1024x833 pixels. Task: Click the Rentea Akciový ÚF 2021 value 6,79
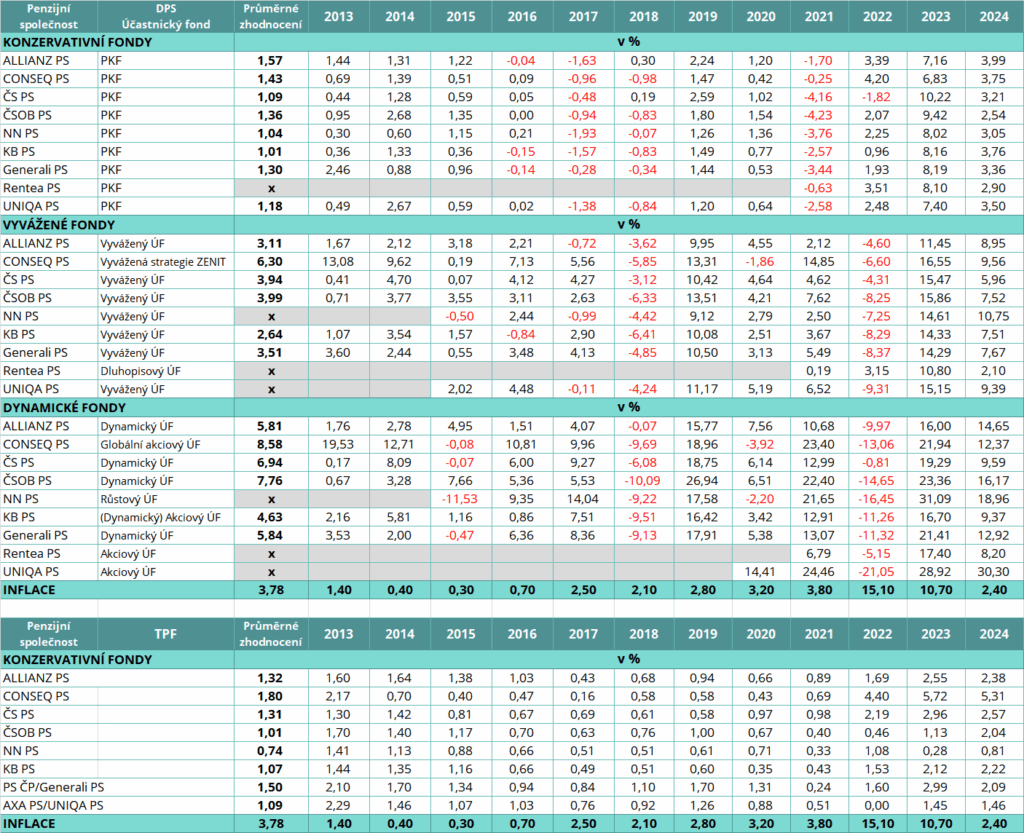pos(818,554)
